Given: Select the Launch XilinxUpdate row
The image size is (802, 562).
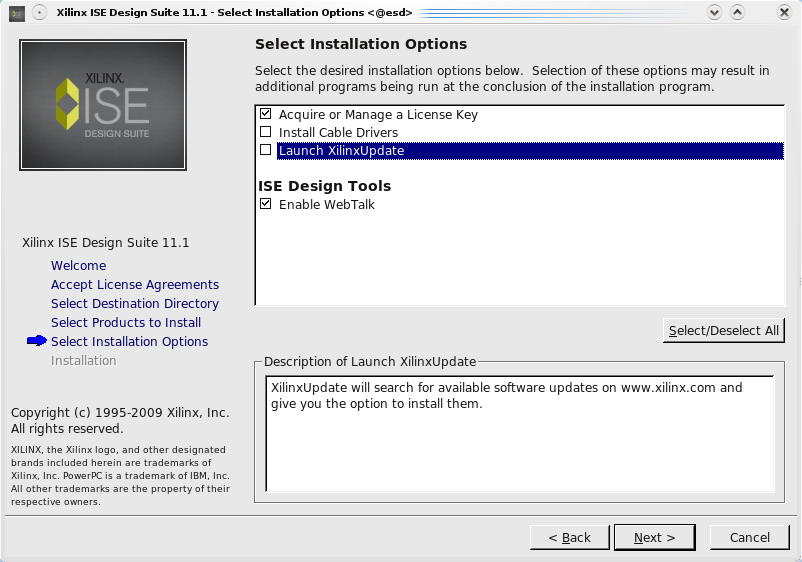Looking at the screenshot, I should (530, 151).
